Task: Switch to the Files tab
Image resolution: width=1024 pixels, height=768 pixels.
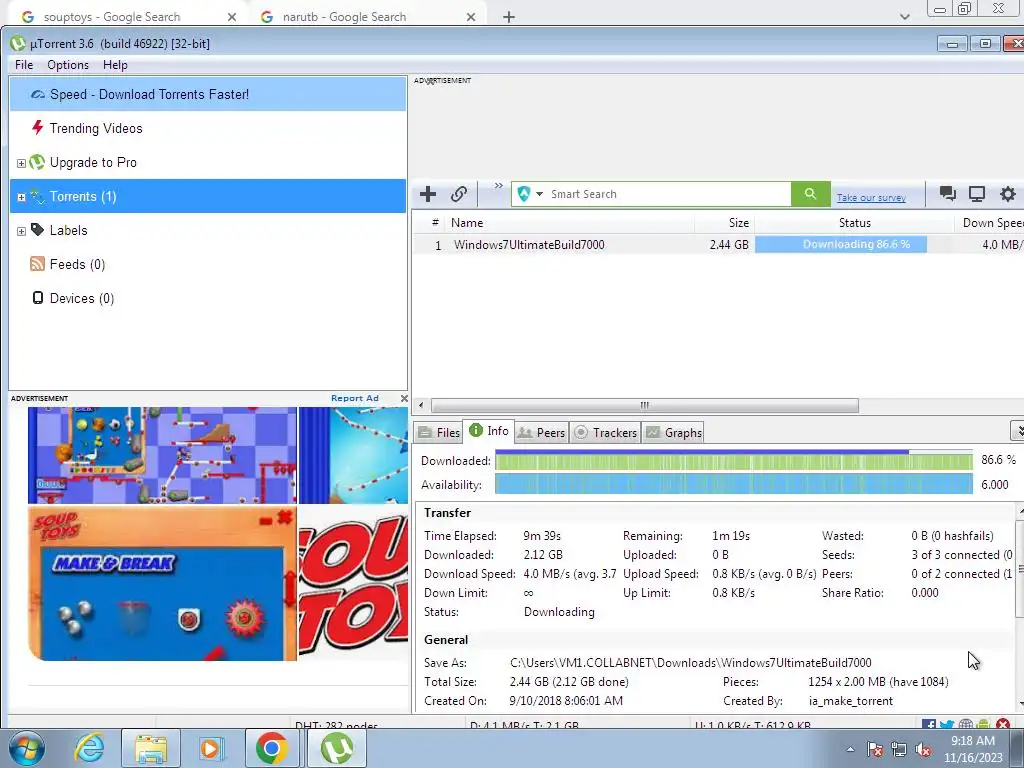Action: point(440,432)
